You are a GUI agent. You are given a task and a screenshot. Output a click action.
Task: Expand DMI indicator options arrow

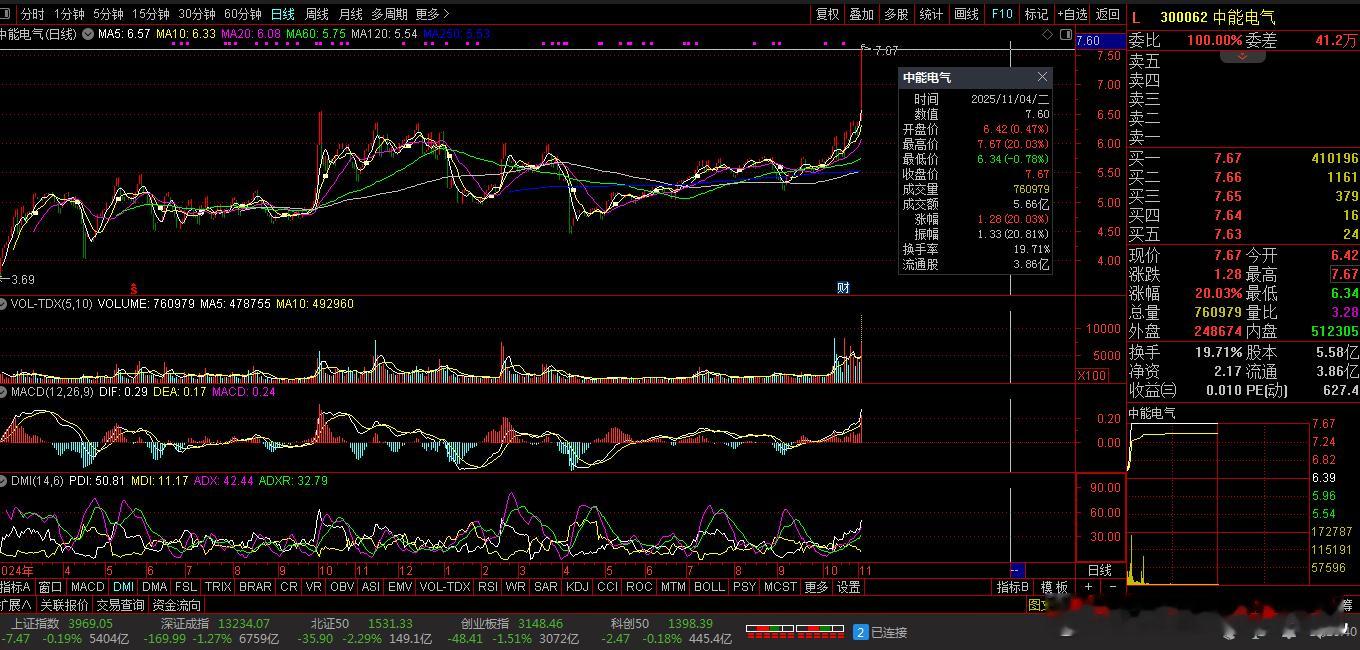pos(4,481)
